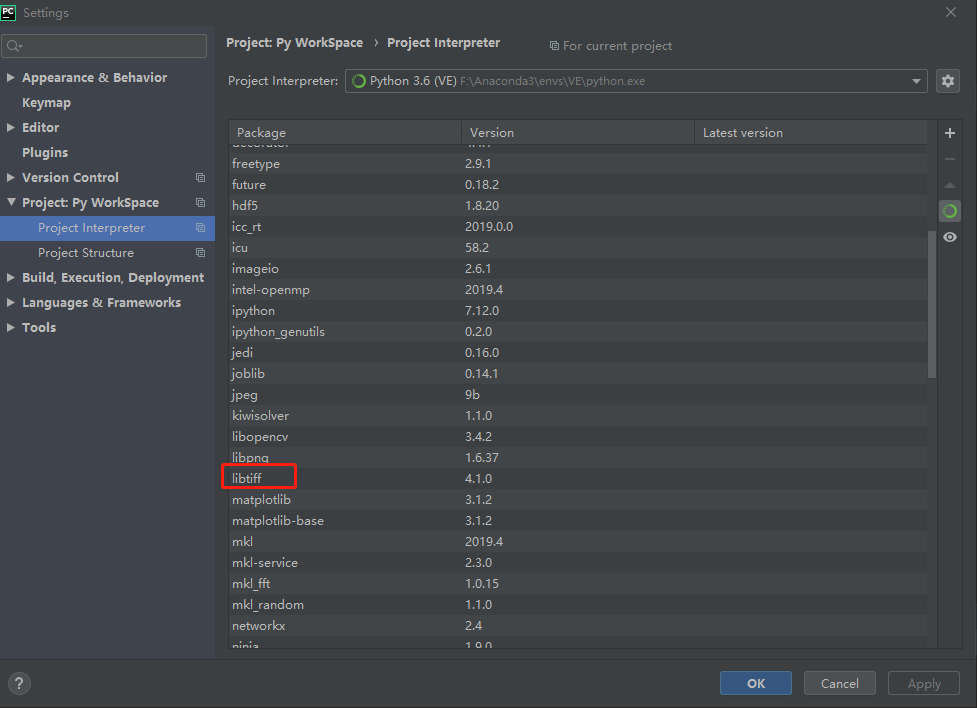Upgrade selected package with the arrow icon
977x708 pixels.
[x=949, y=184]
